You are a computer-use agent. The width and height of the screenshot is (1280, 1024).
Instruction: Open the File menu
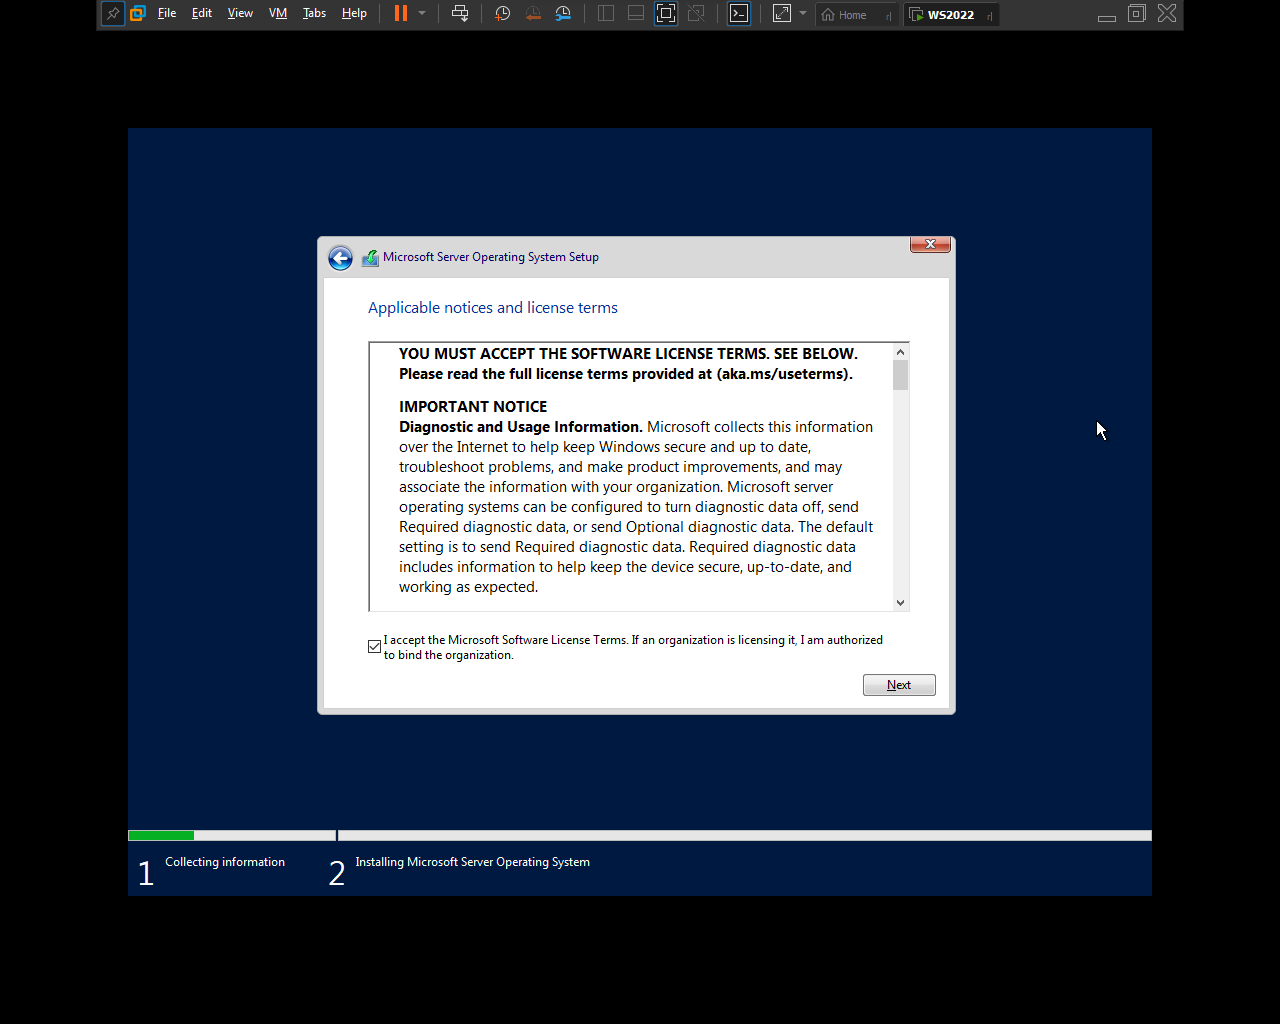(x=166, y=14)
